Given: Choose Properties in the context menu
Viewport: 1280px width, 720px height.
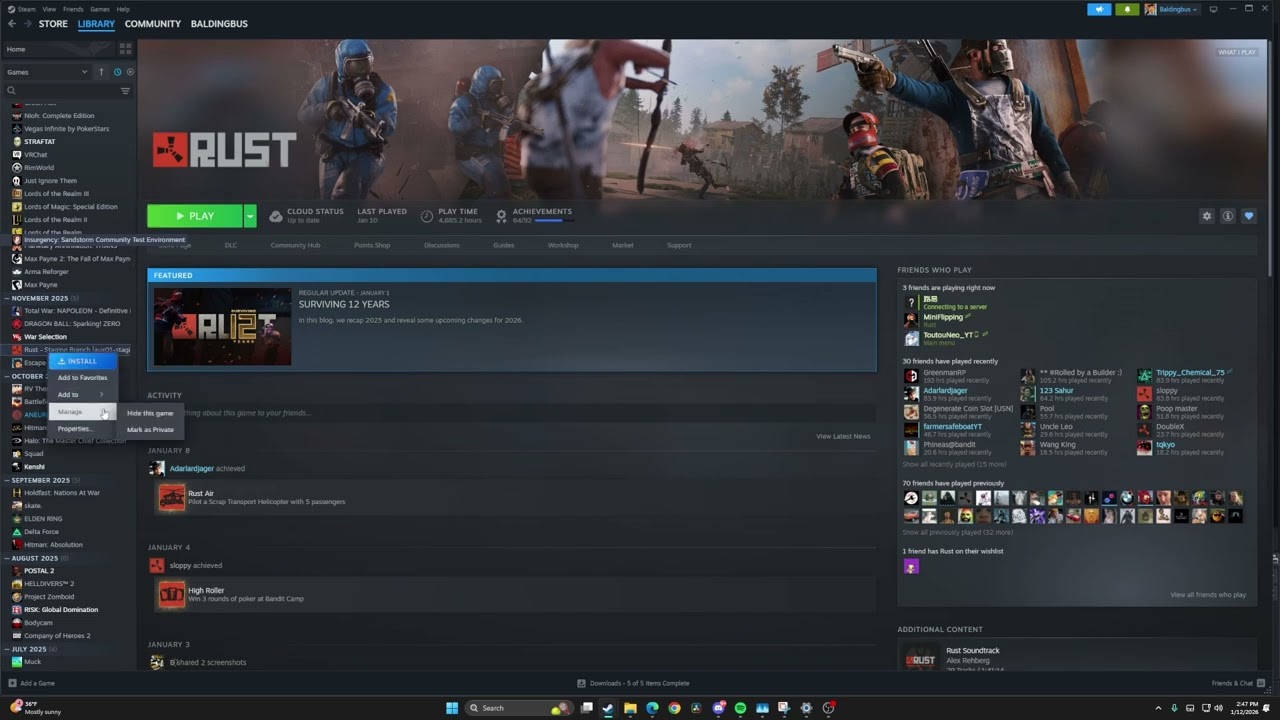Looking at the screenshot, I should (x=82, y=429).
